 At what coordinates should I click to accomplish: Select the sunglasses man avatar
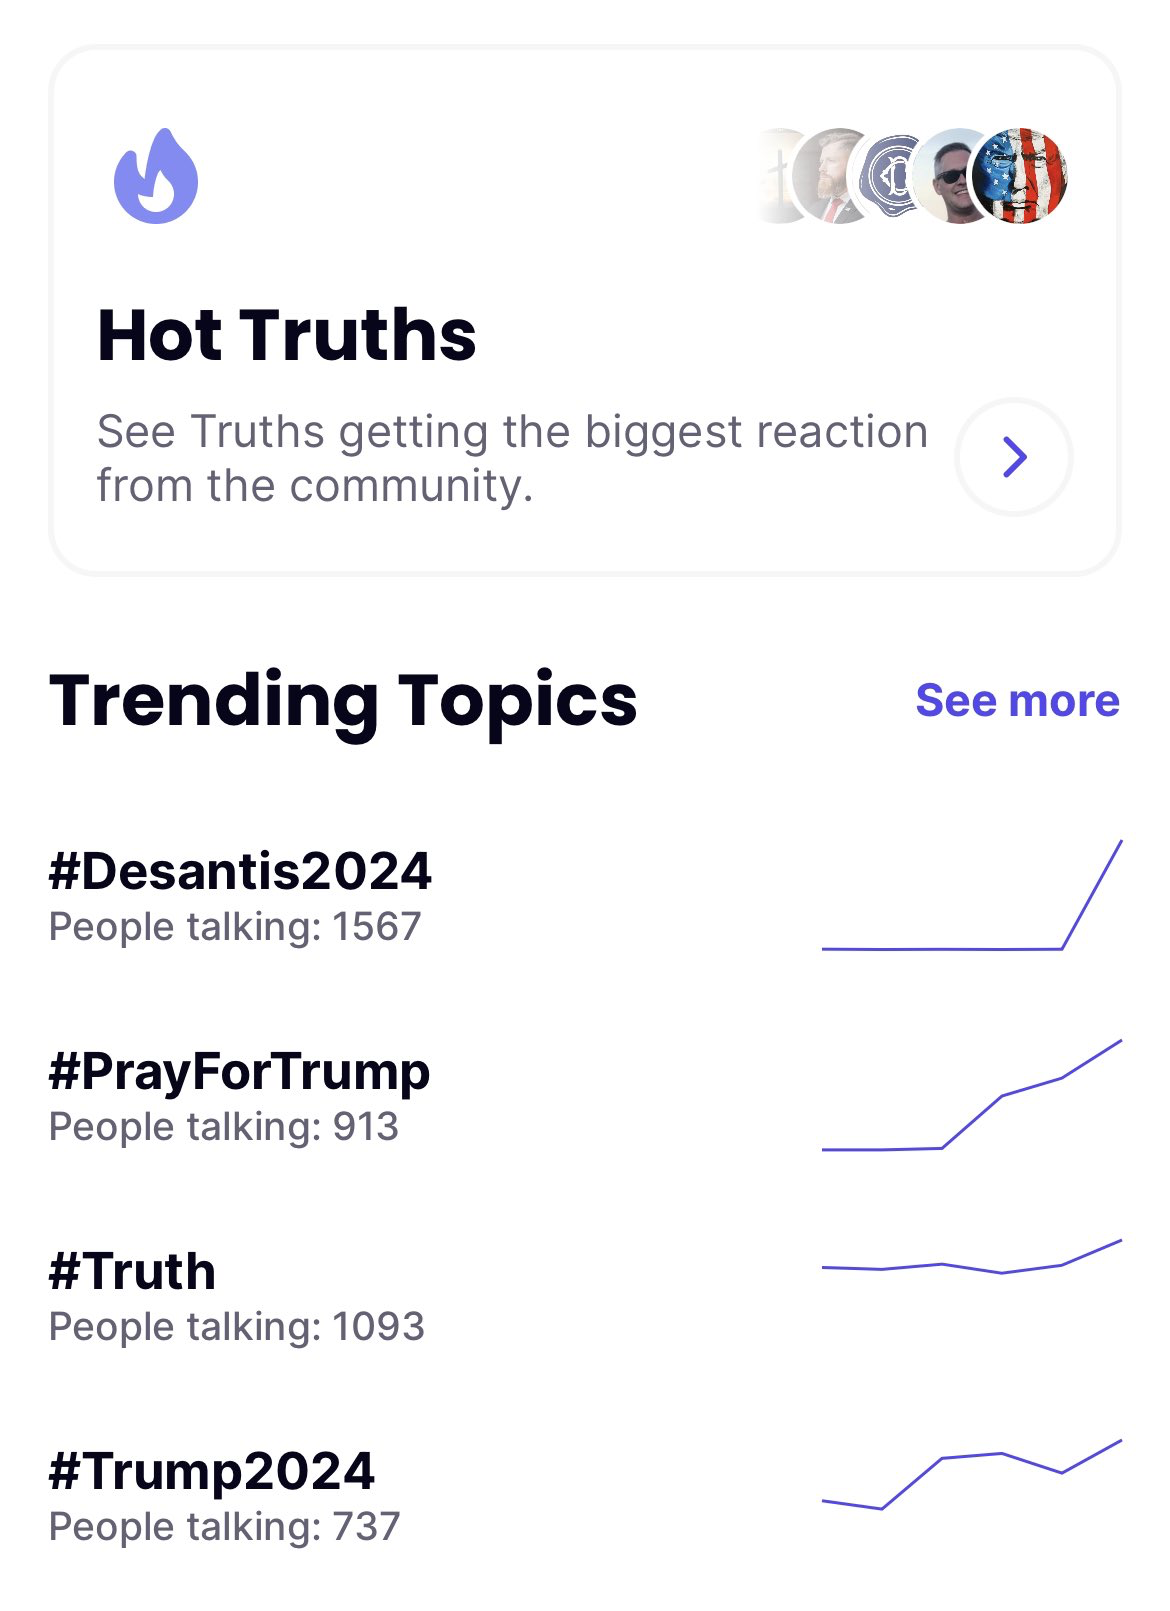pos(955,176)
